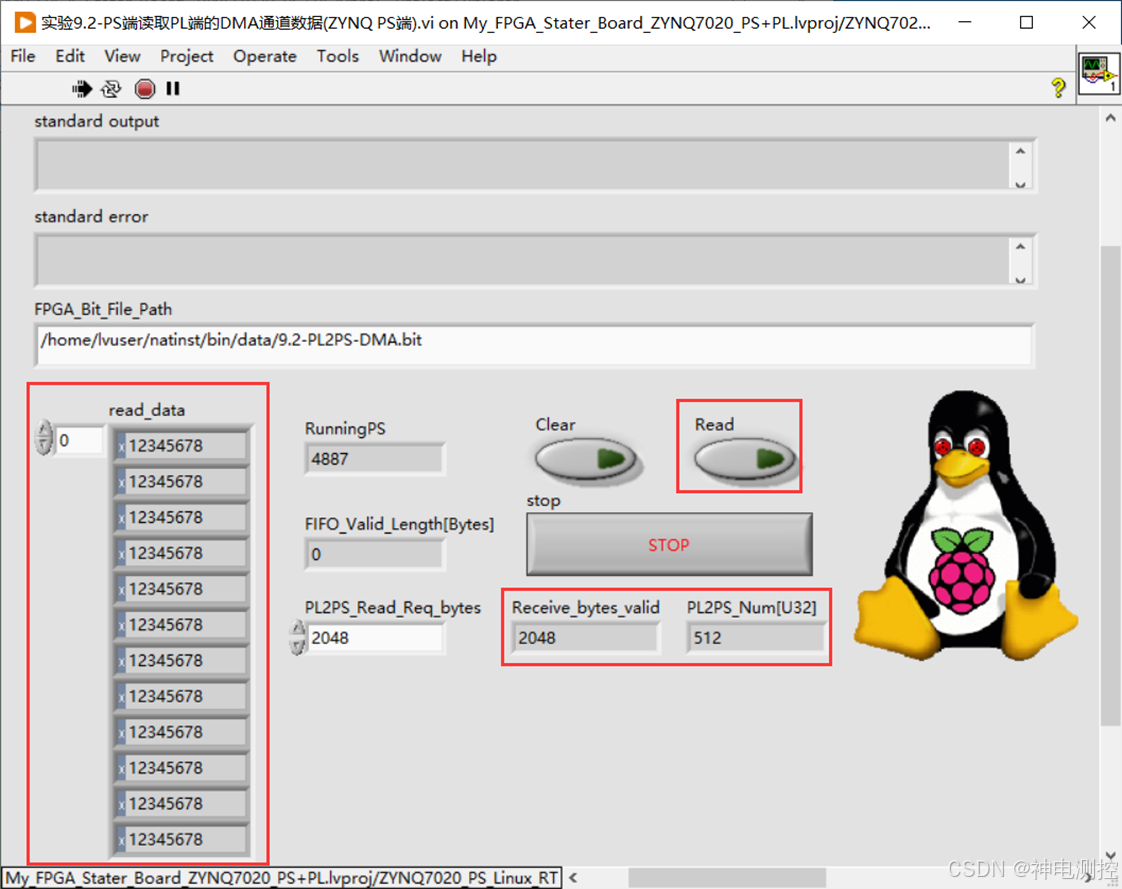Click the horizontal scrollbar thumb

click(x=727, y=878)
